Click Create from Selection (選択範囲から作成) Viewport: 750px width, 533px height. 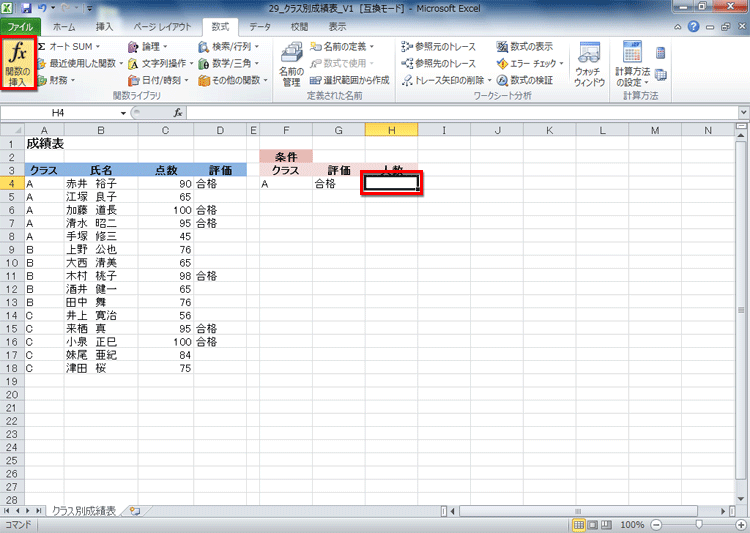point(350,80)
